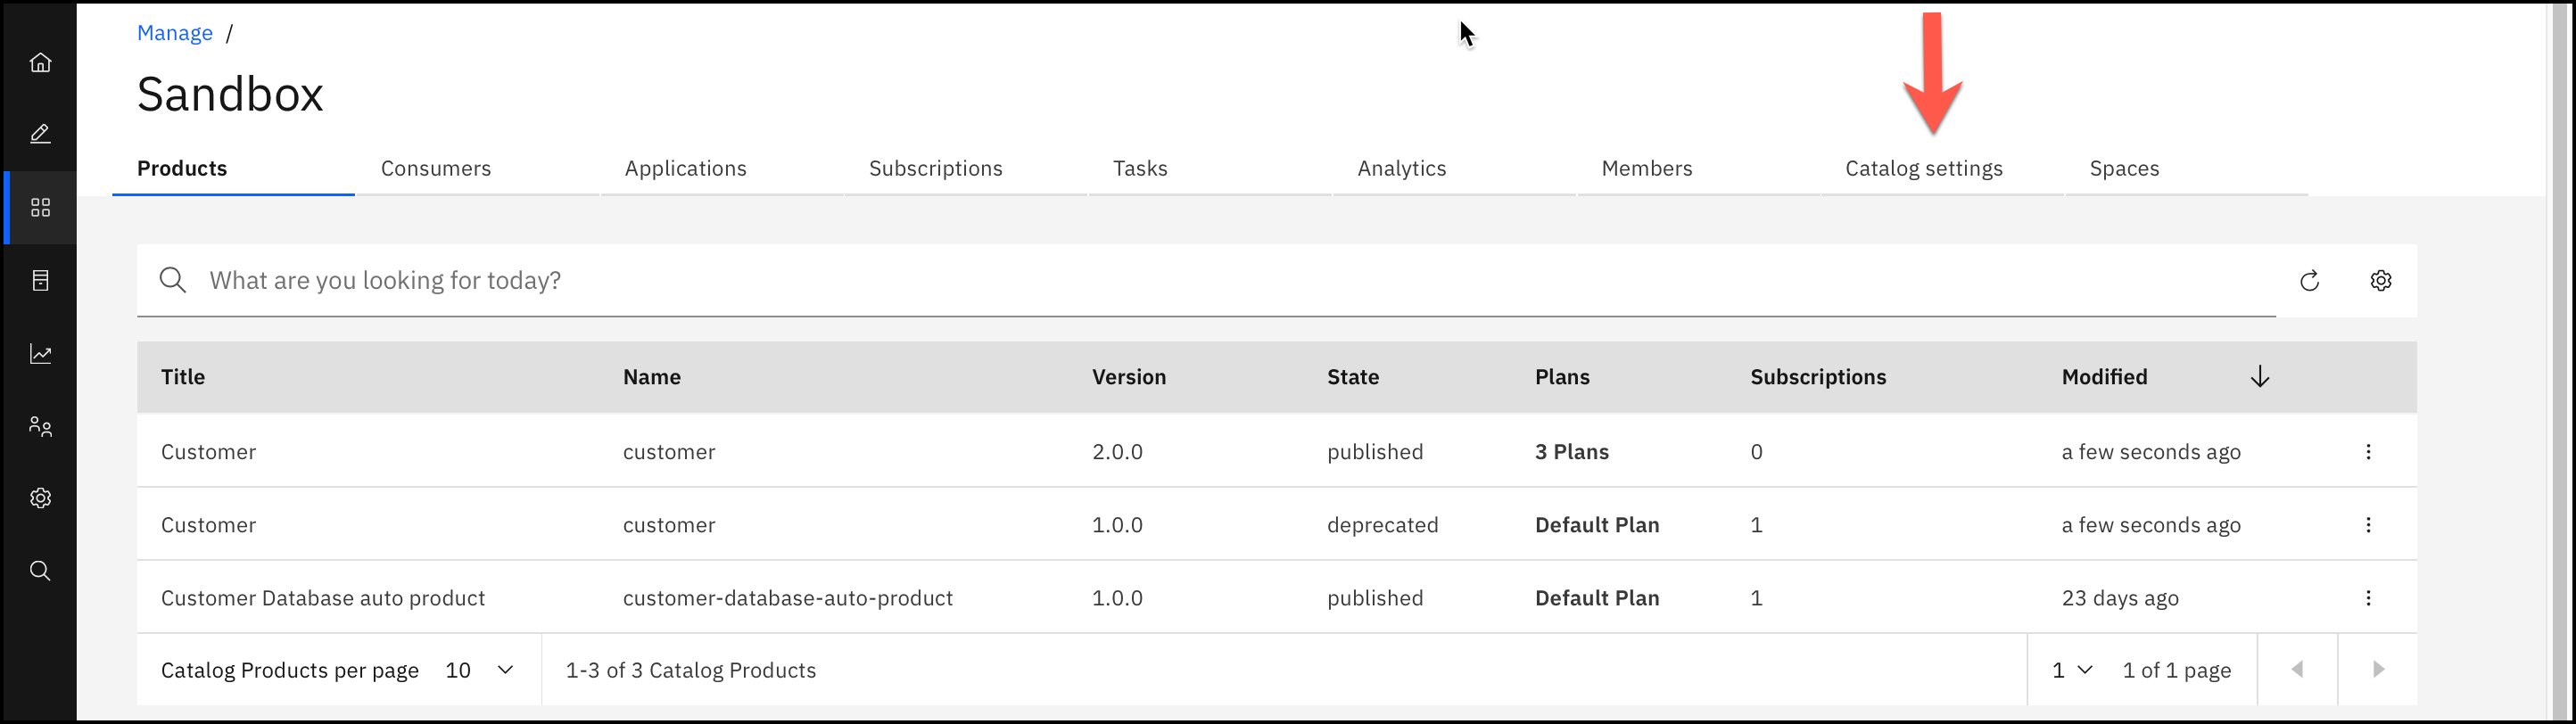
Task: Open the Settings gear in sidebar
Action: pos(40,498)
